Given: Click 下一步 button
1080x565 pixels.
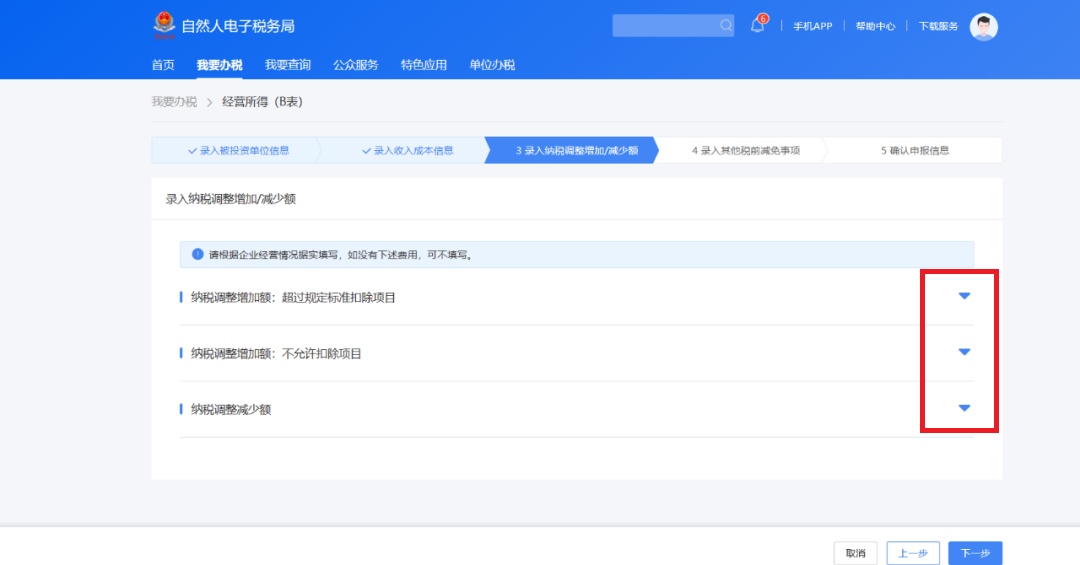Looking at the screenshot, I should click(x=975, y=553).
